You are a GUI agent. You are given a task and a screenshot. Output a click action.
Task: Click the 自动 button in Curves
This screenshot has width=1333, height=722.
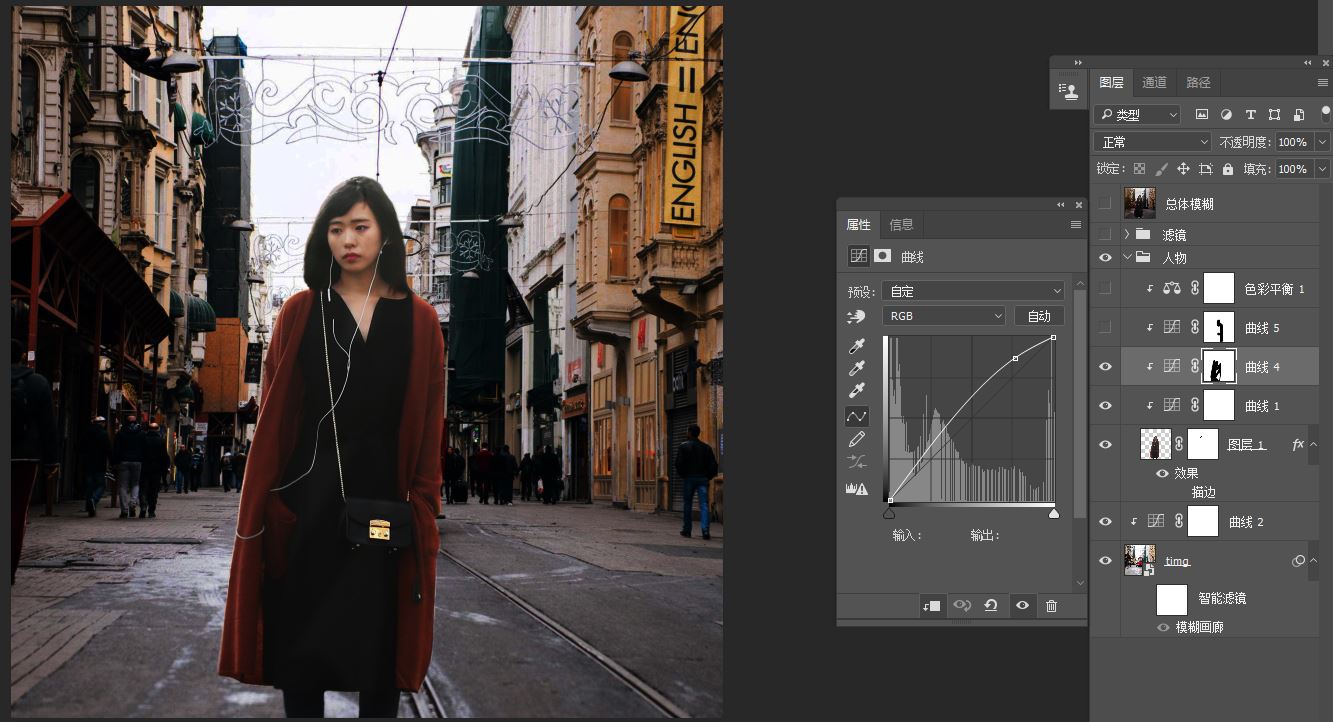(1039, 316)
